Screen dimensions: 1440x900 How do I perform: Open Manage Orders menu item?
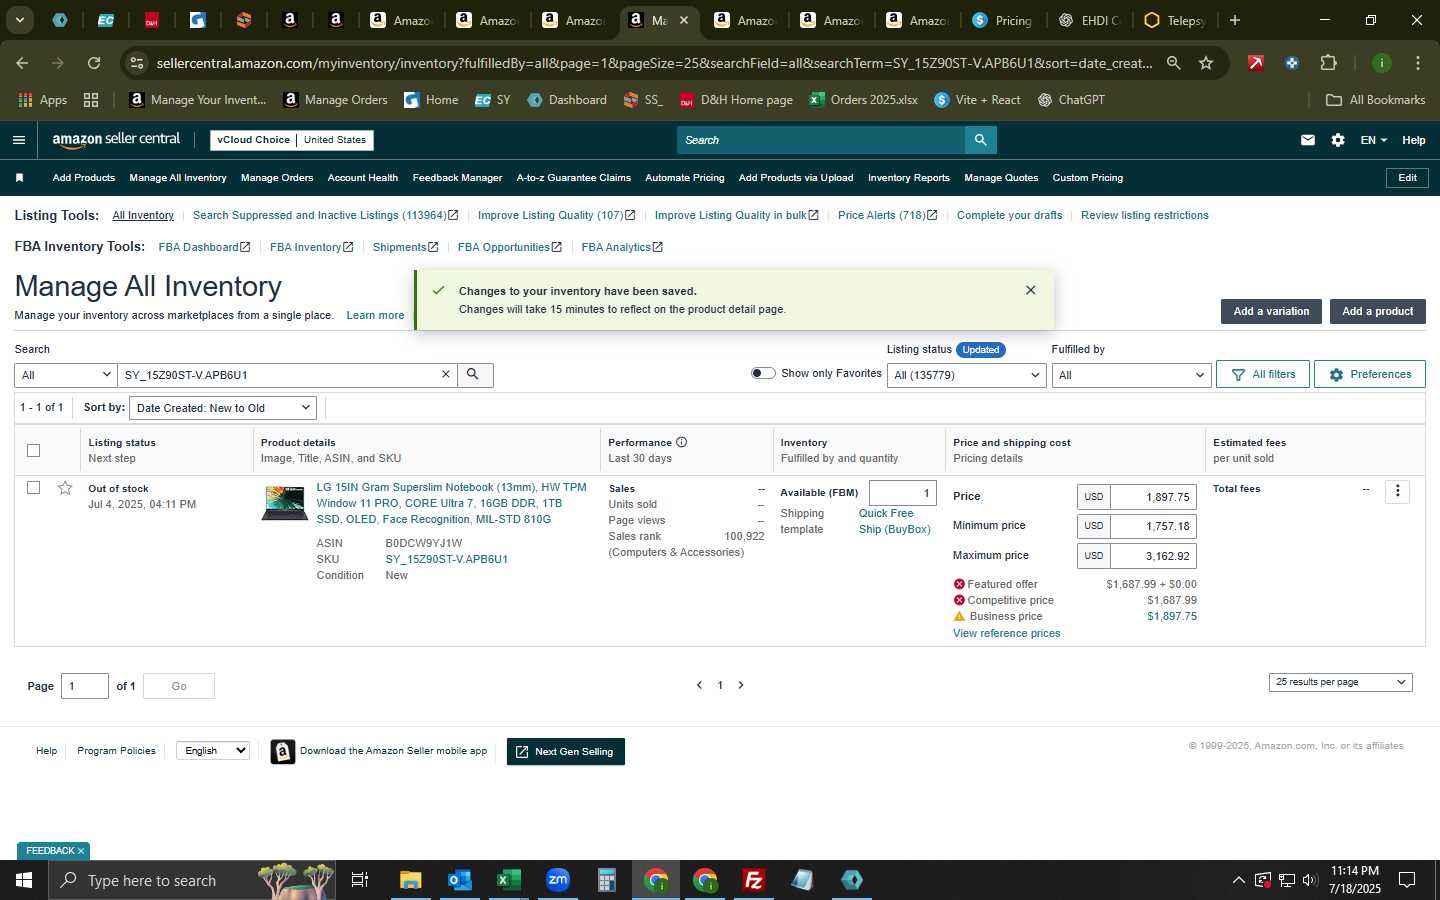(x=277, y=178)
